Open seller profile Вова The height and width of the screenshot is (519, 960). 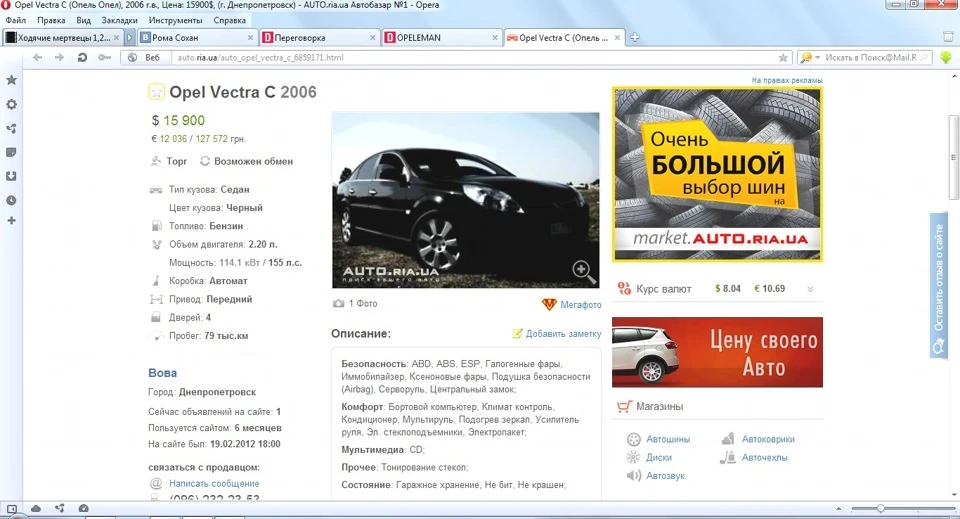coord(162,373)
